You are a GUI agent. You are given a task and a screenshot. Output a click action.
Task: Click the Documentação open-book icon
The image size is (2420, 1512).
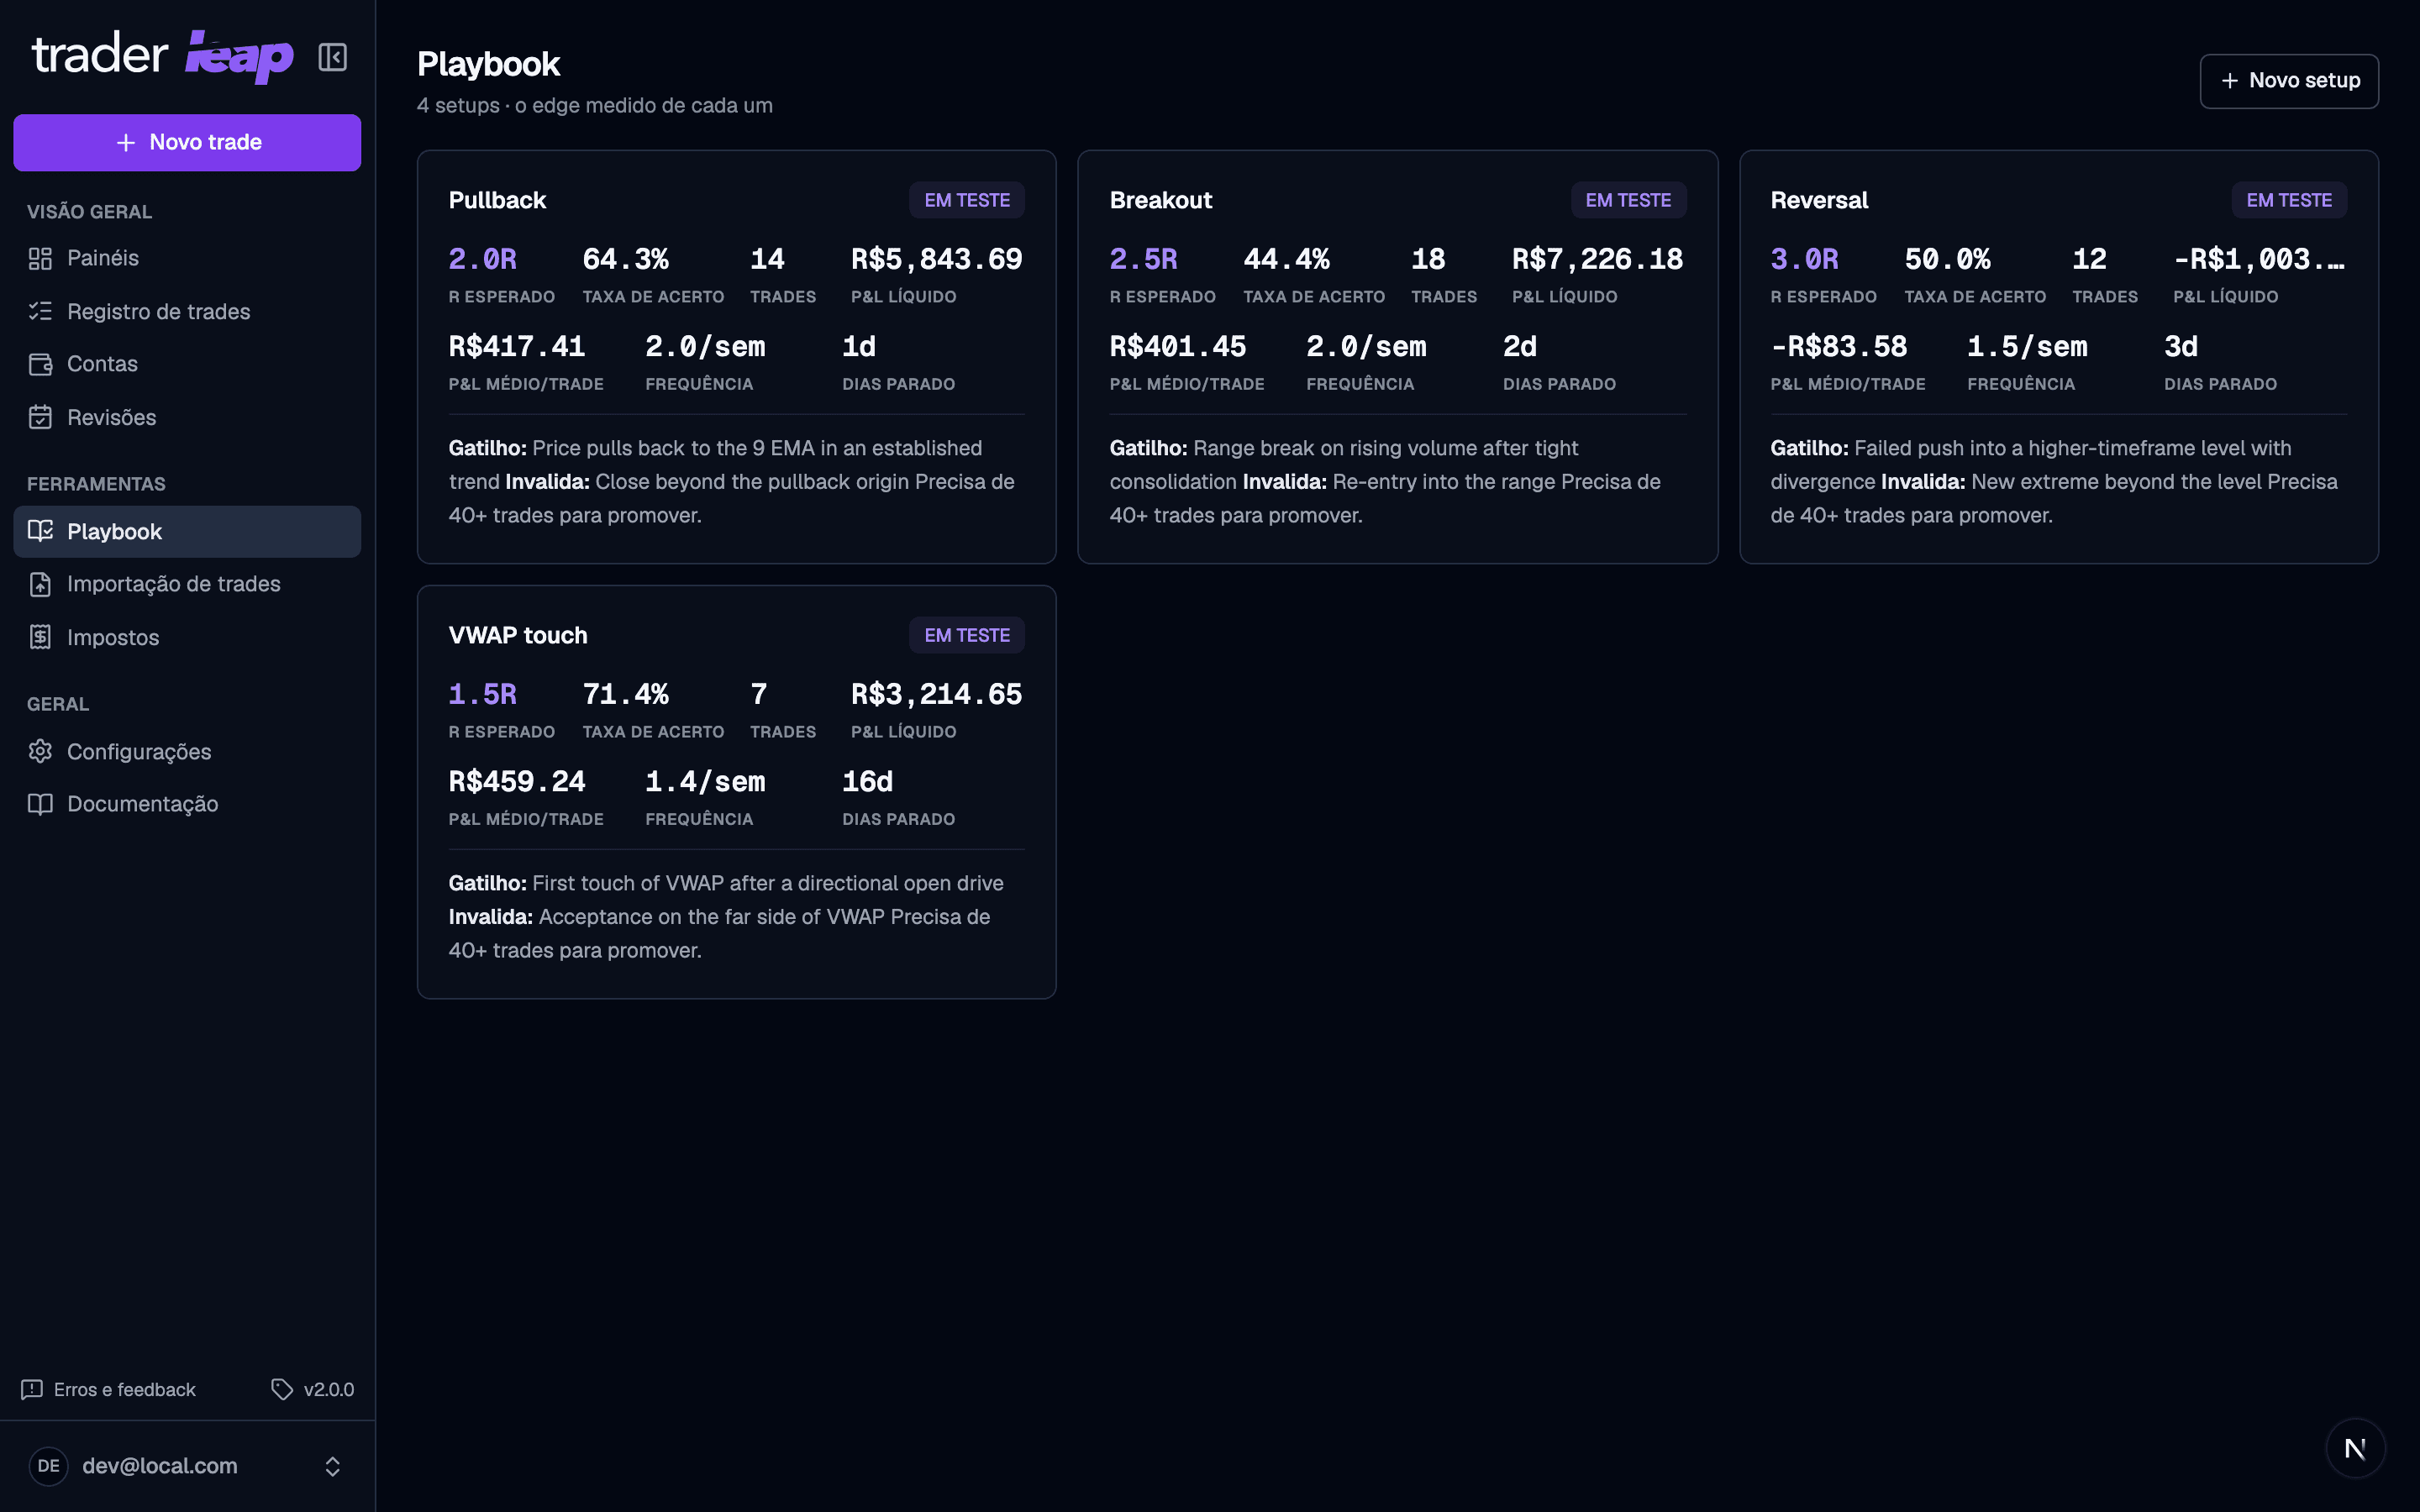click(x=40, y=804)
